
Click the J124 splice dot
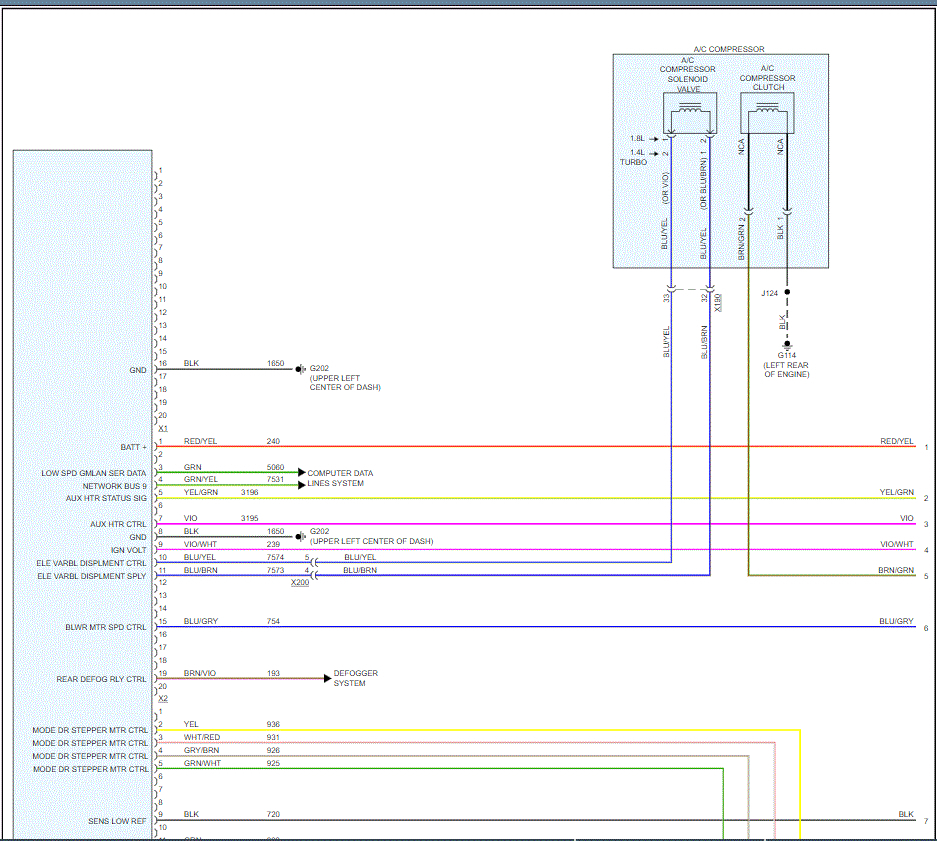(787, 293)
